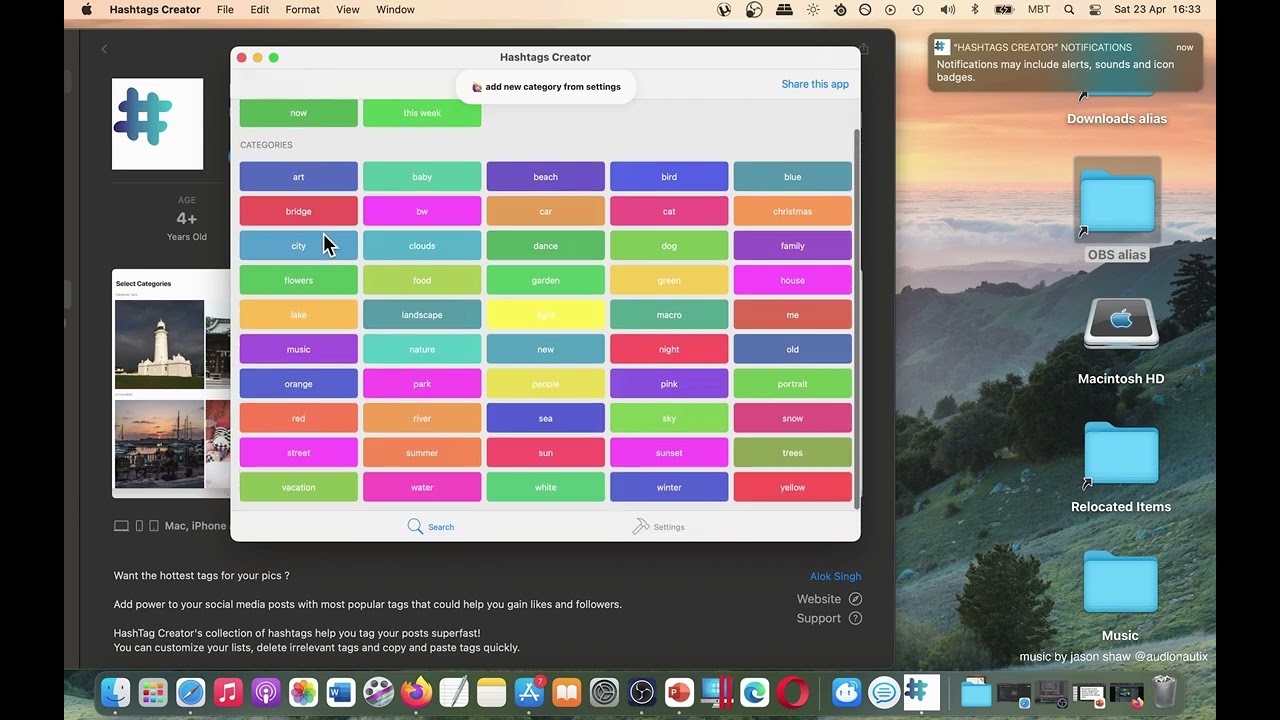Open Safari from the dock
The image size is (1280, 720).
(191, 692)
